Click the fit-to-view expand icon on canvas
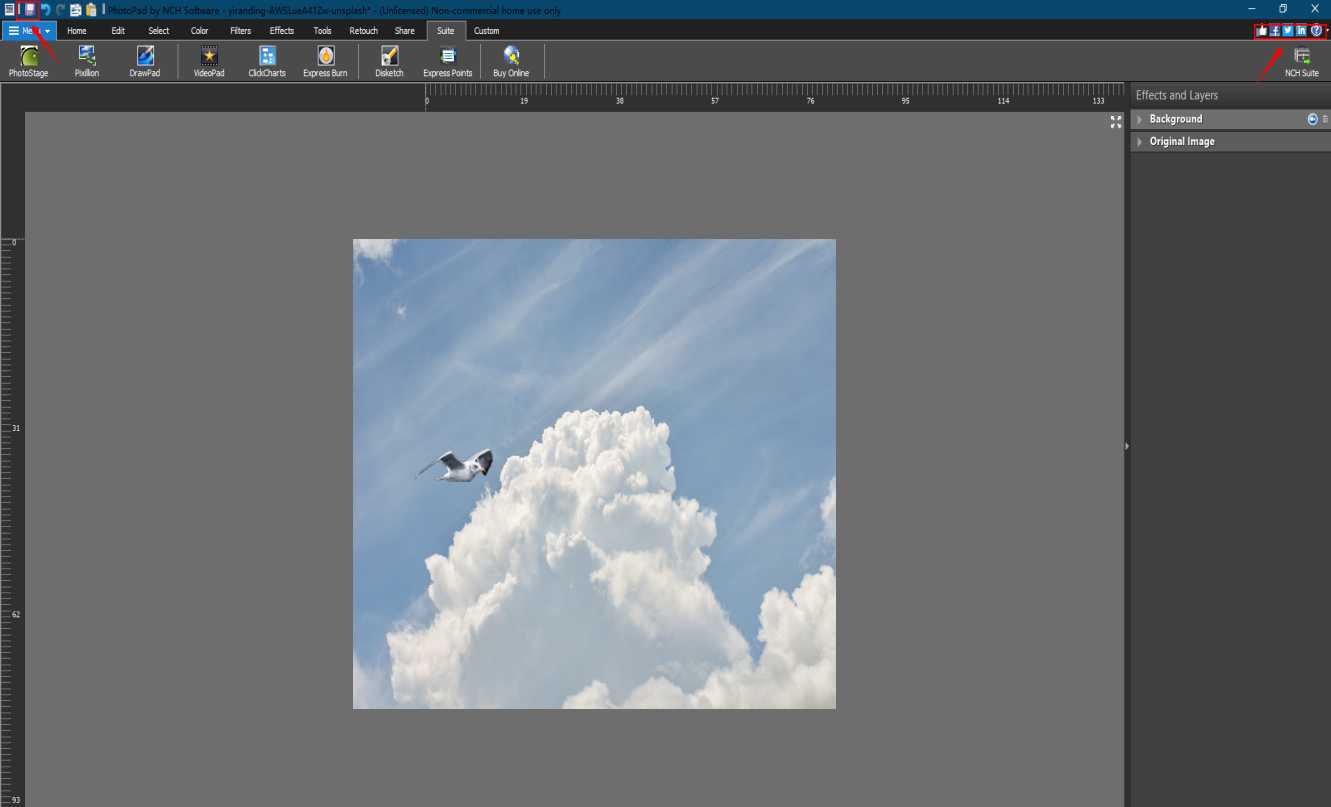This screenshot has height=807, width=1331. coord(1116,122)
